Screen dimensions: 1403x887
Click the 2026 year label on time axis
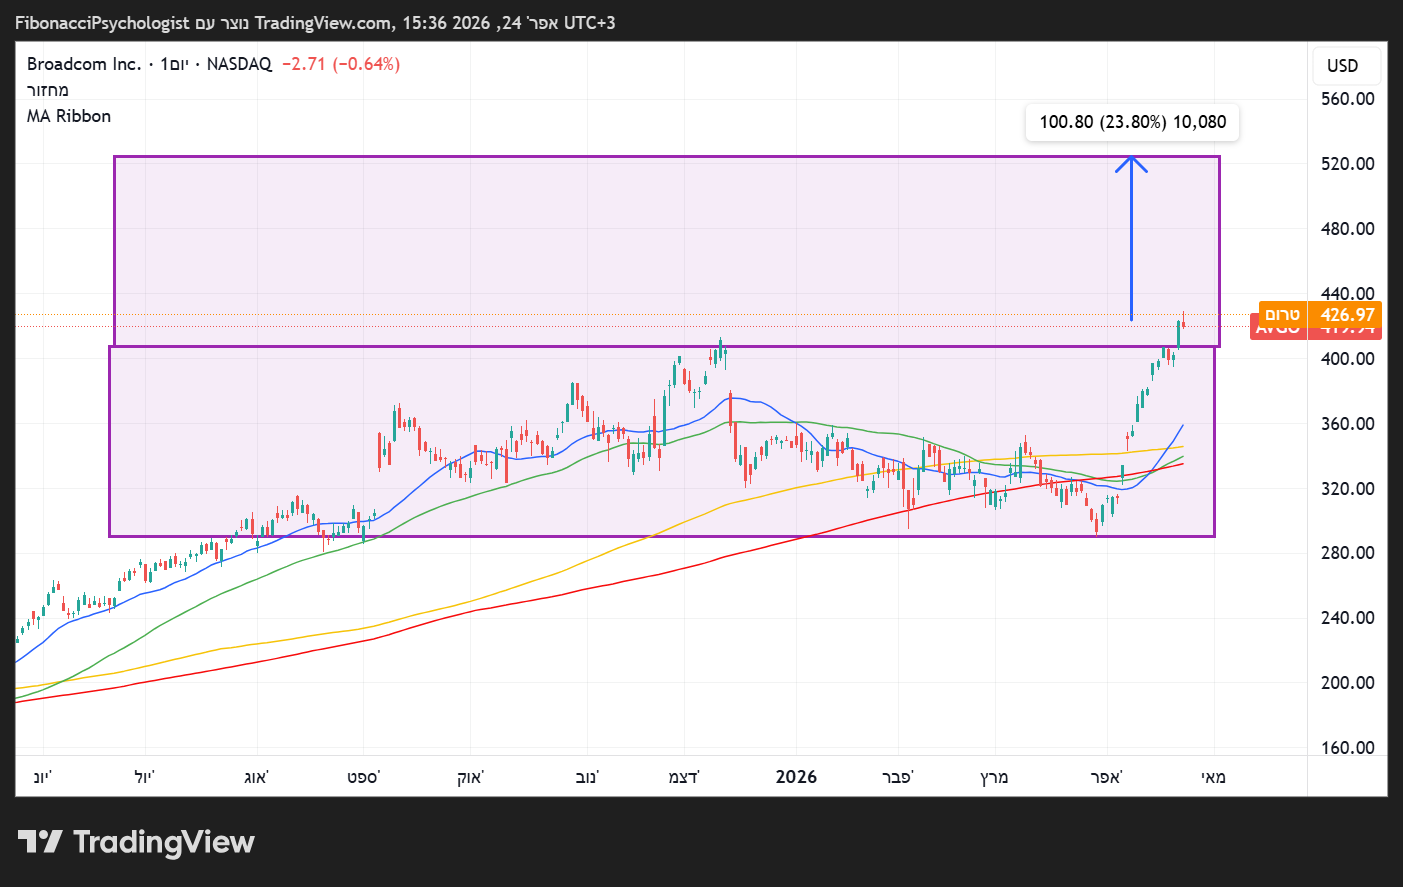796,777
